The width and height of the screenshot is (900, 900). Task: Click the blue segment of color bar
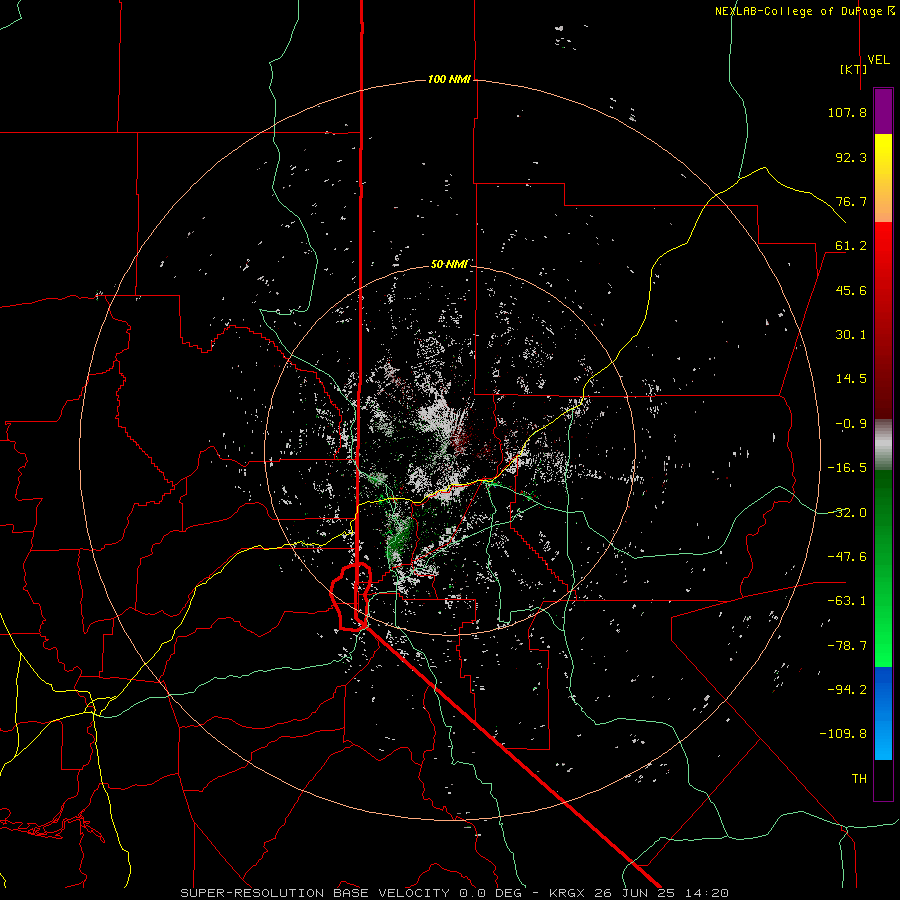point(883,713)
